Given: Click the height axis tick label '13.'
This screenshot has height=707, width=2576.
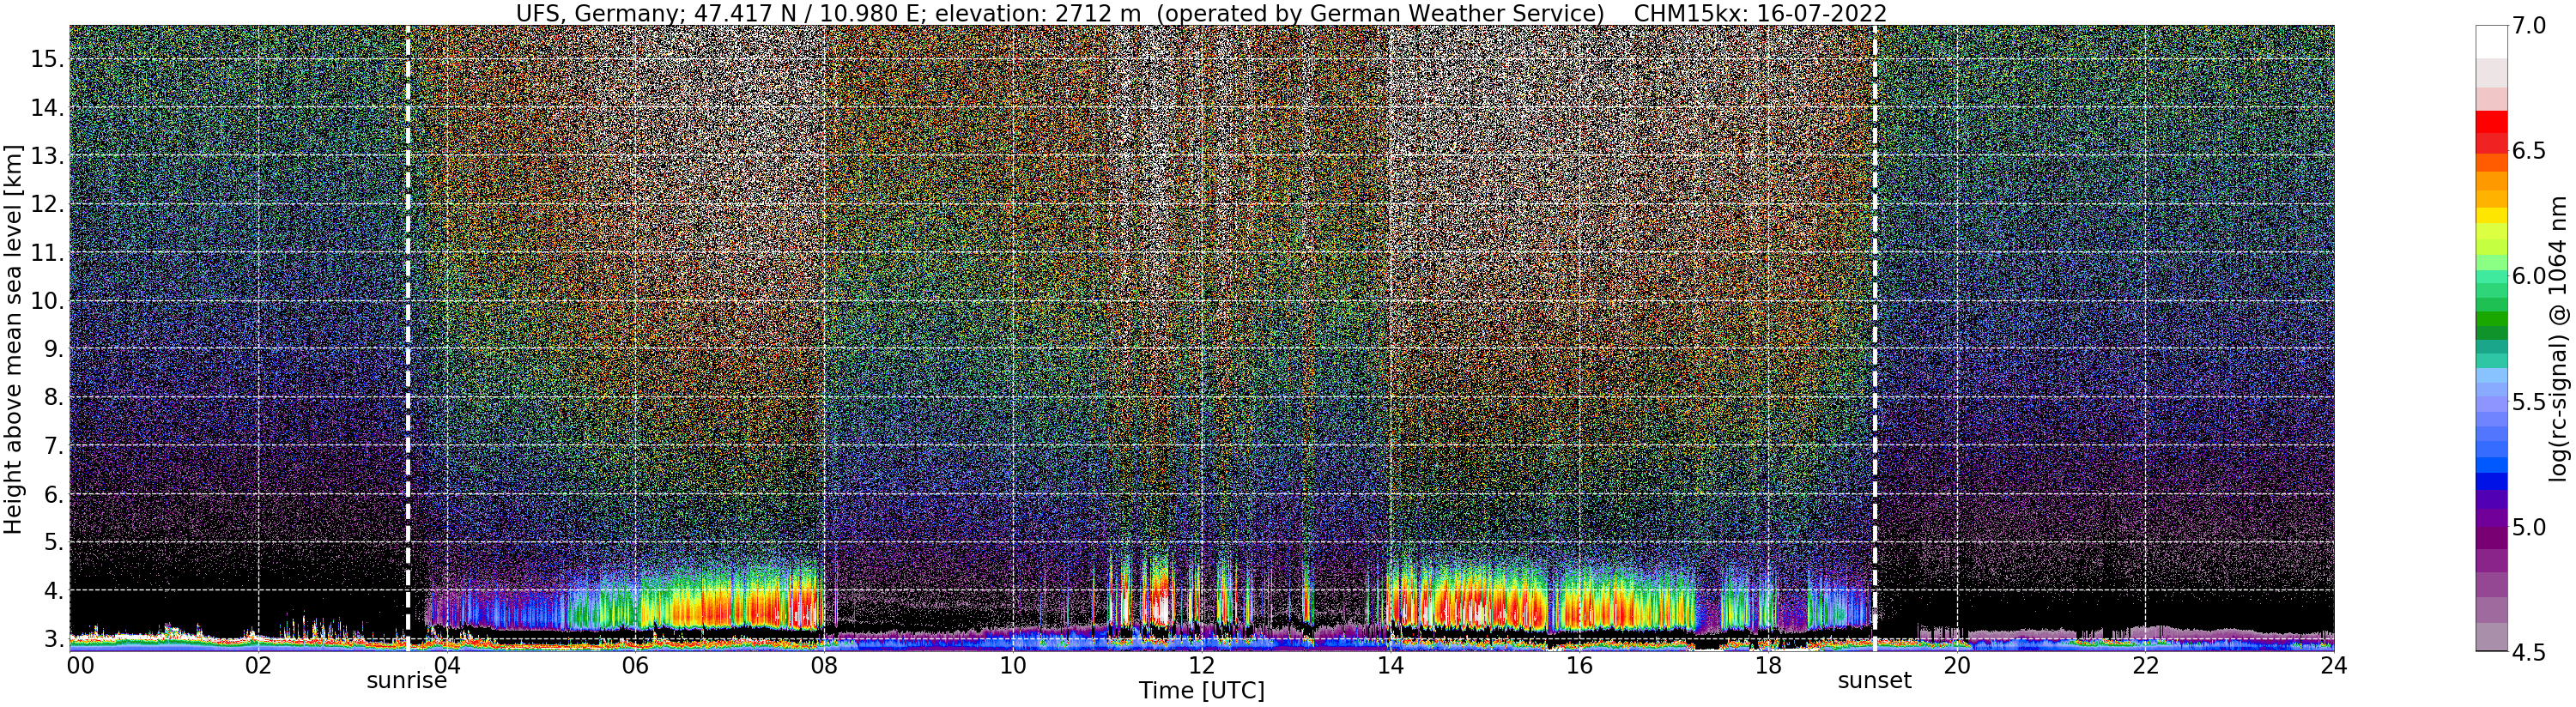Looking at the screenshot, I should coord(47,156).
